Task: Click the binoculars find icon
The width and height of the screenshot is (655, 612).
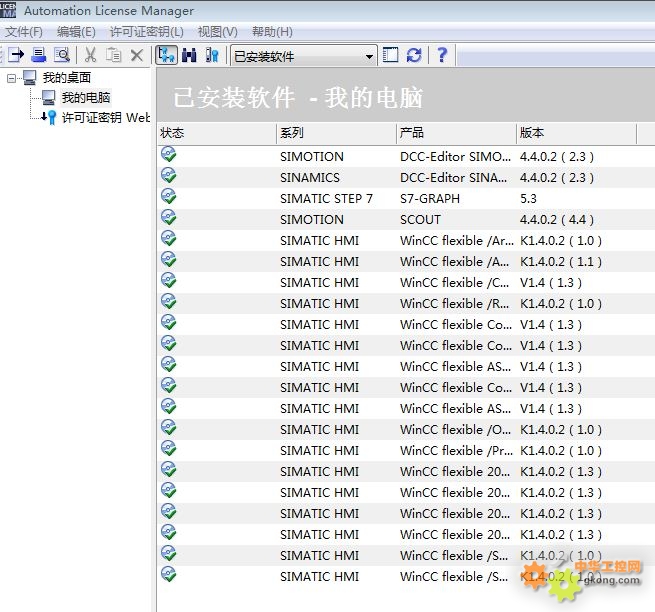Action: pos(189,55)
